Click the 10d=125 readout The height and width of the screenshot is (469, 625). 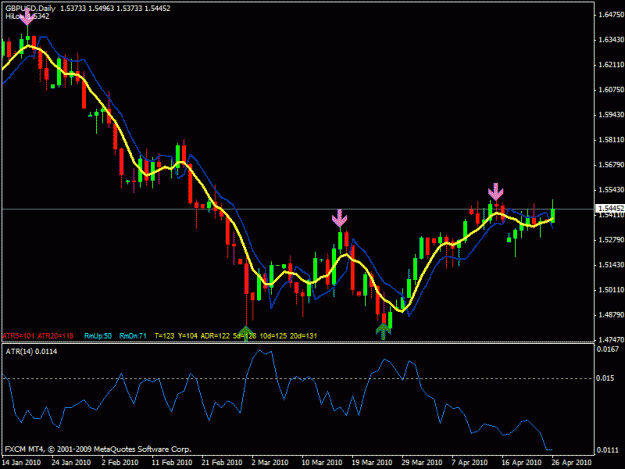273,336
